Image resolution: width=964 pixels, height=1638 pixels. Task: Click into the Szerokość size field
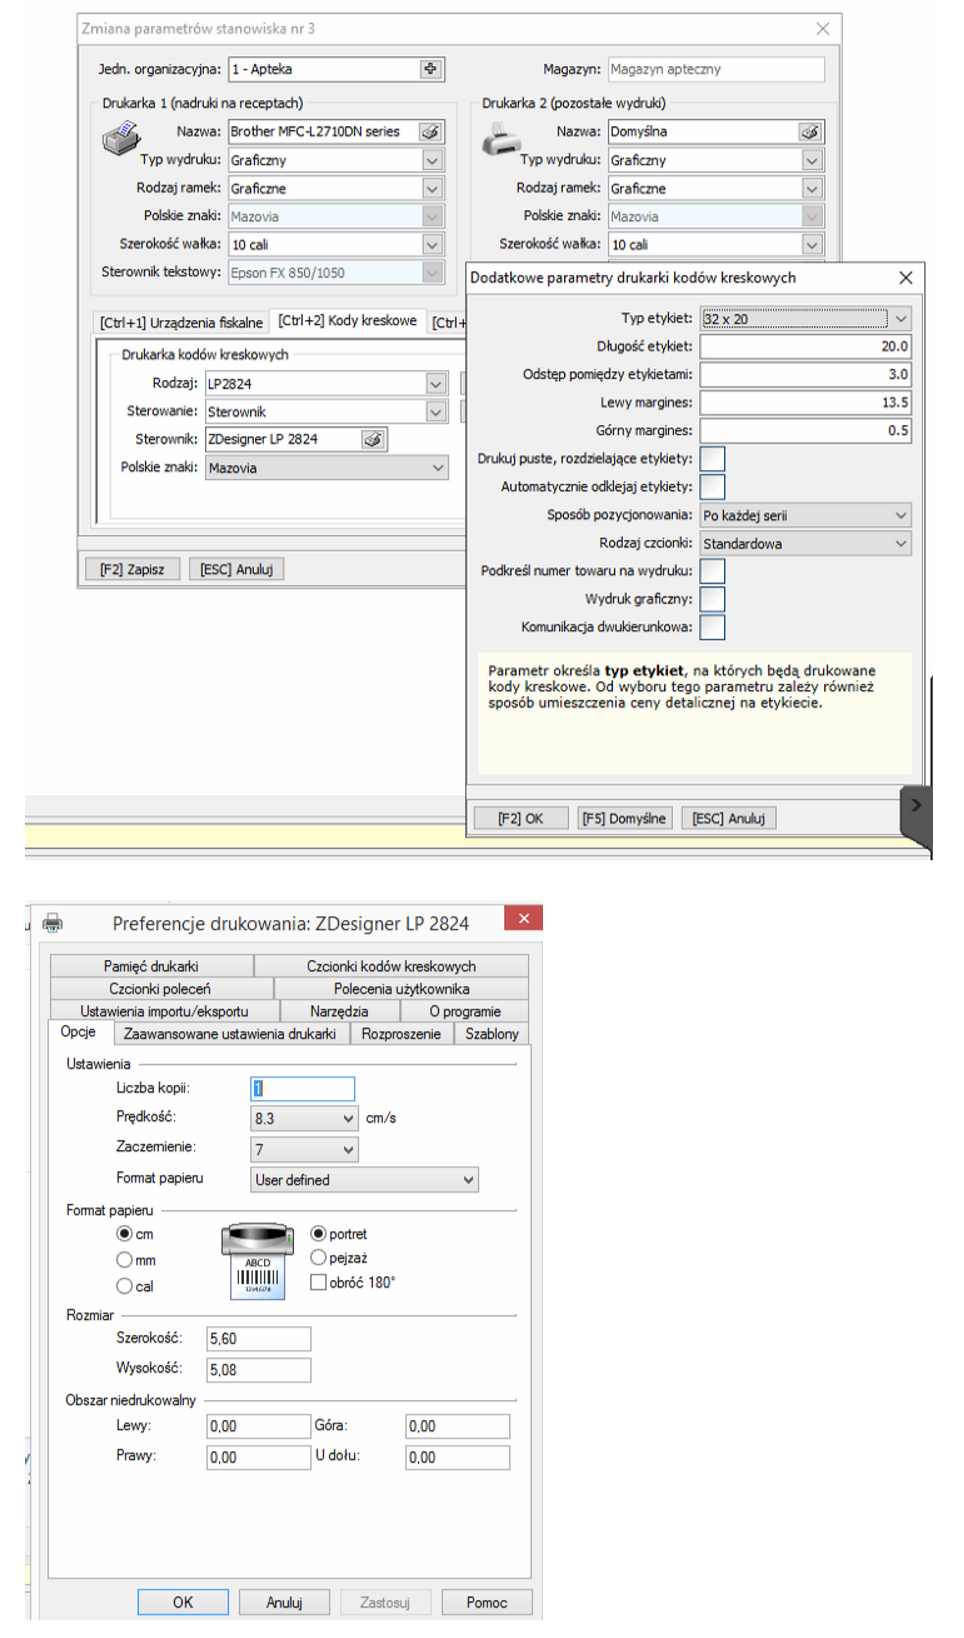259,1339
